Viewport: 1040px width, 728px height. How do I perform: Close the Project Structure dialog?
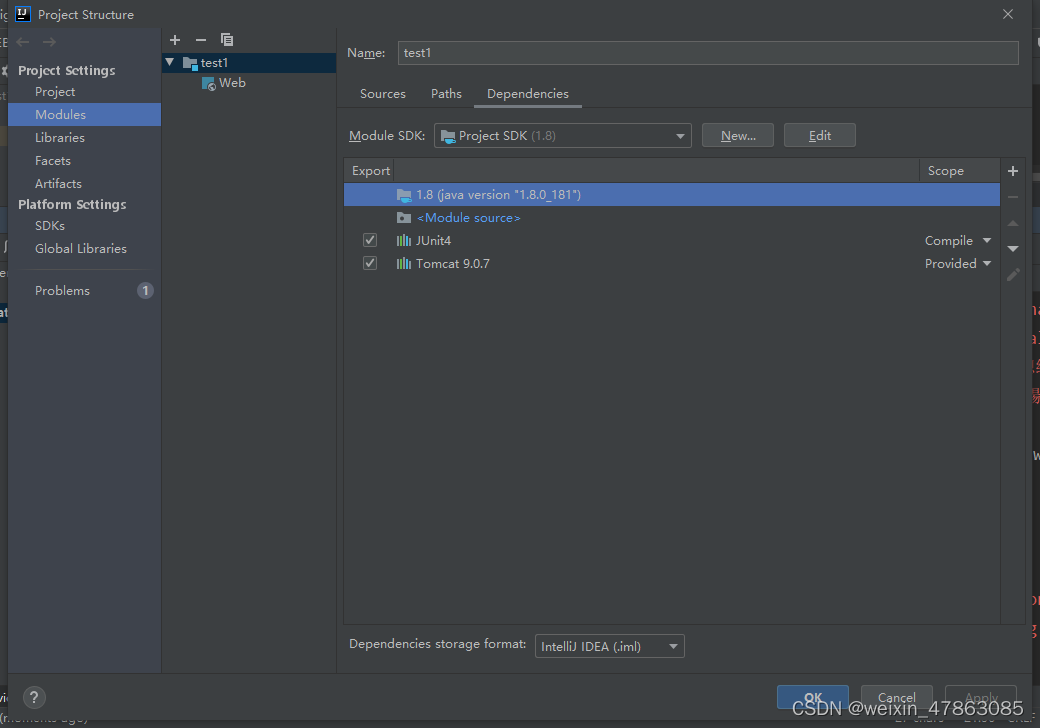[x=1008, y=14]
